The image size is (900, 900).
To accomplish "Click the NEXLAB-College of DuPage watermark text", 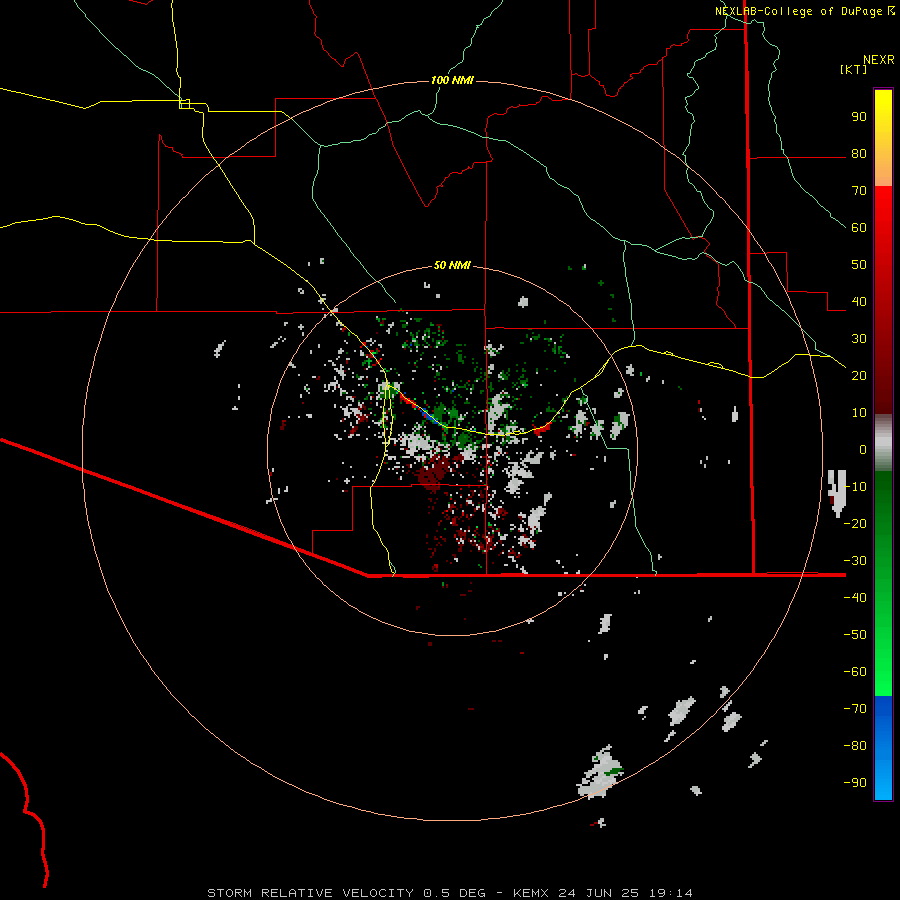I will pos(805,11).
